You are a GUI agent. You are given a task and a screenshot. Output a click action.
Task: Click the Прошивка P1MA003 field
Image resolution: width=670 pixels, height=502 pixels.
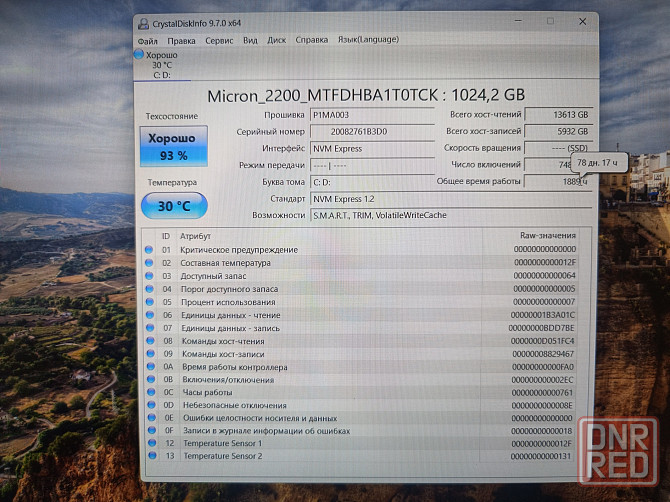click(x=371, y=116)
